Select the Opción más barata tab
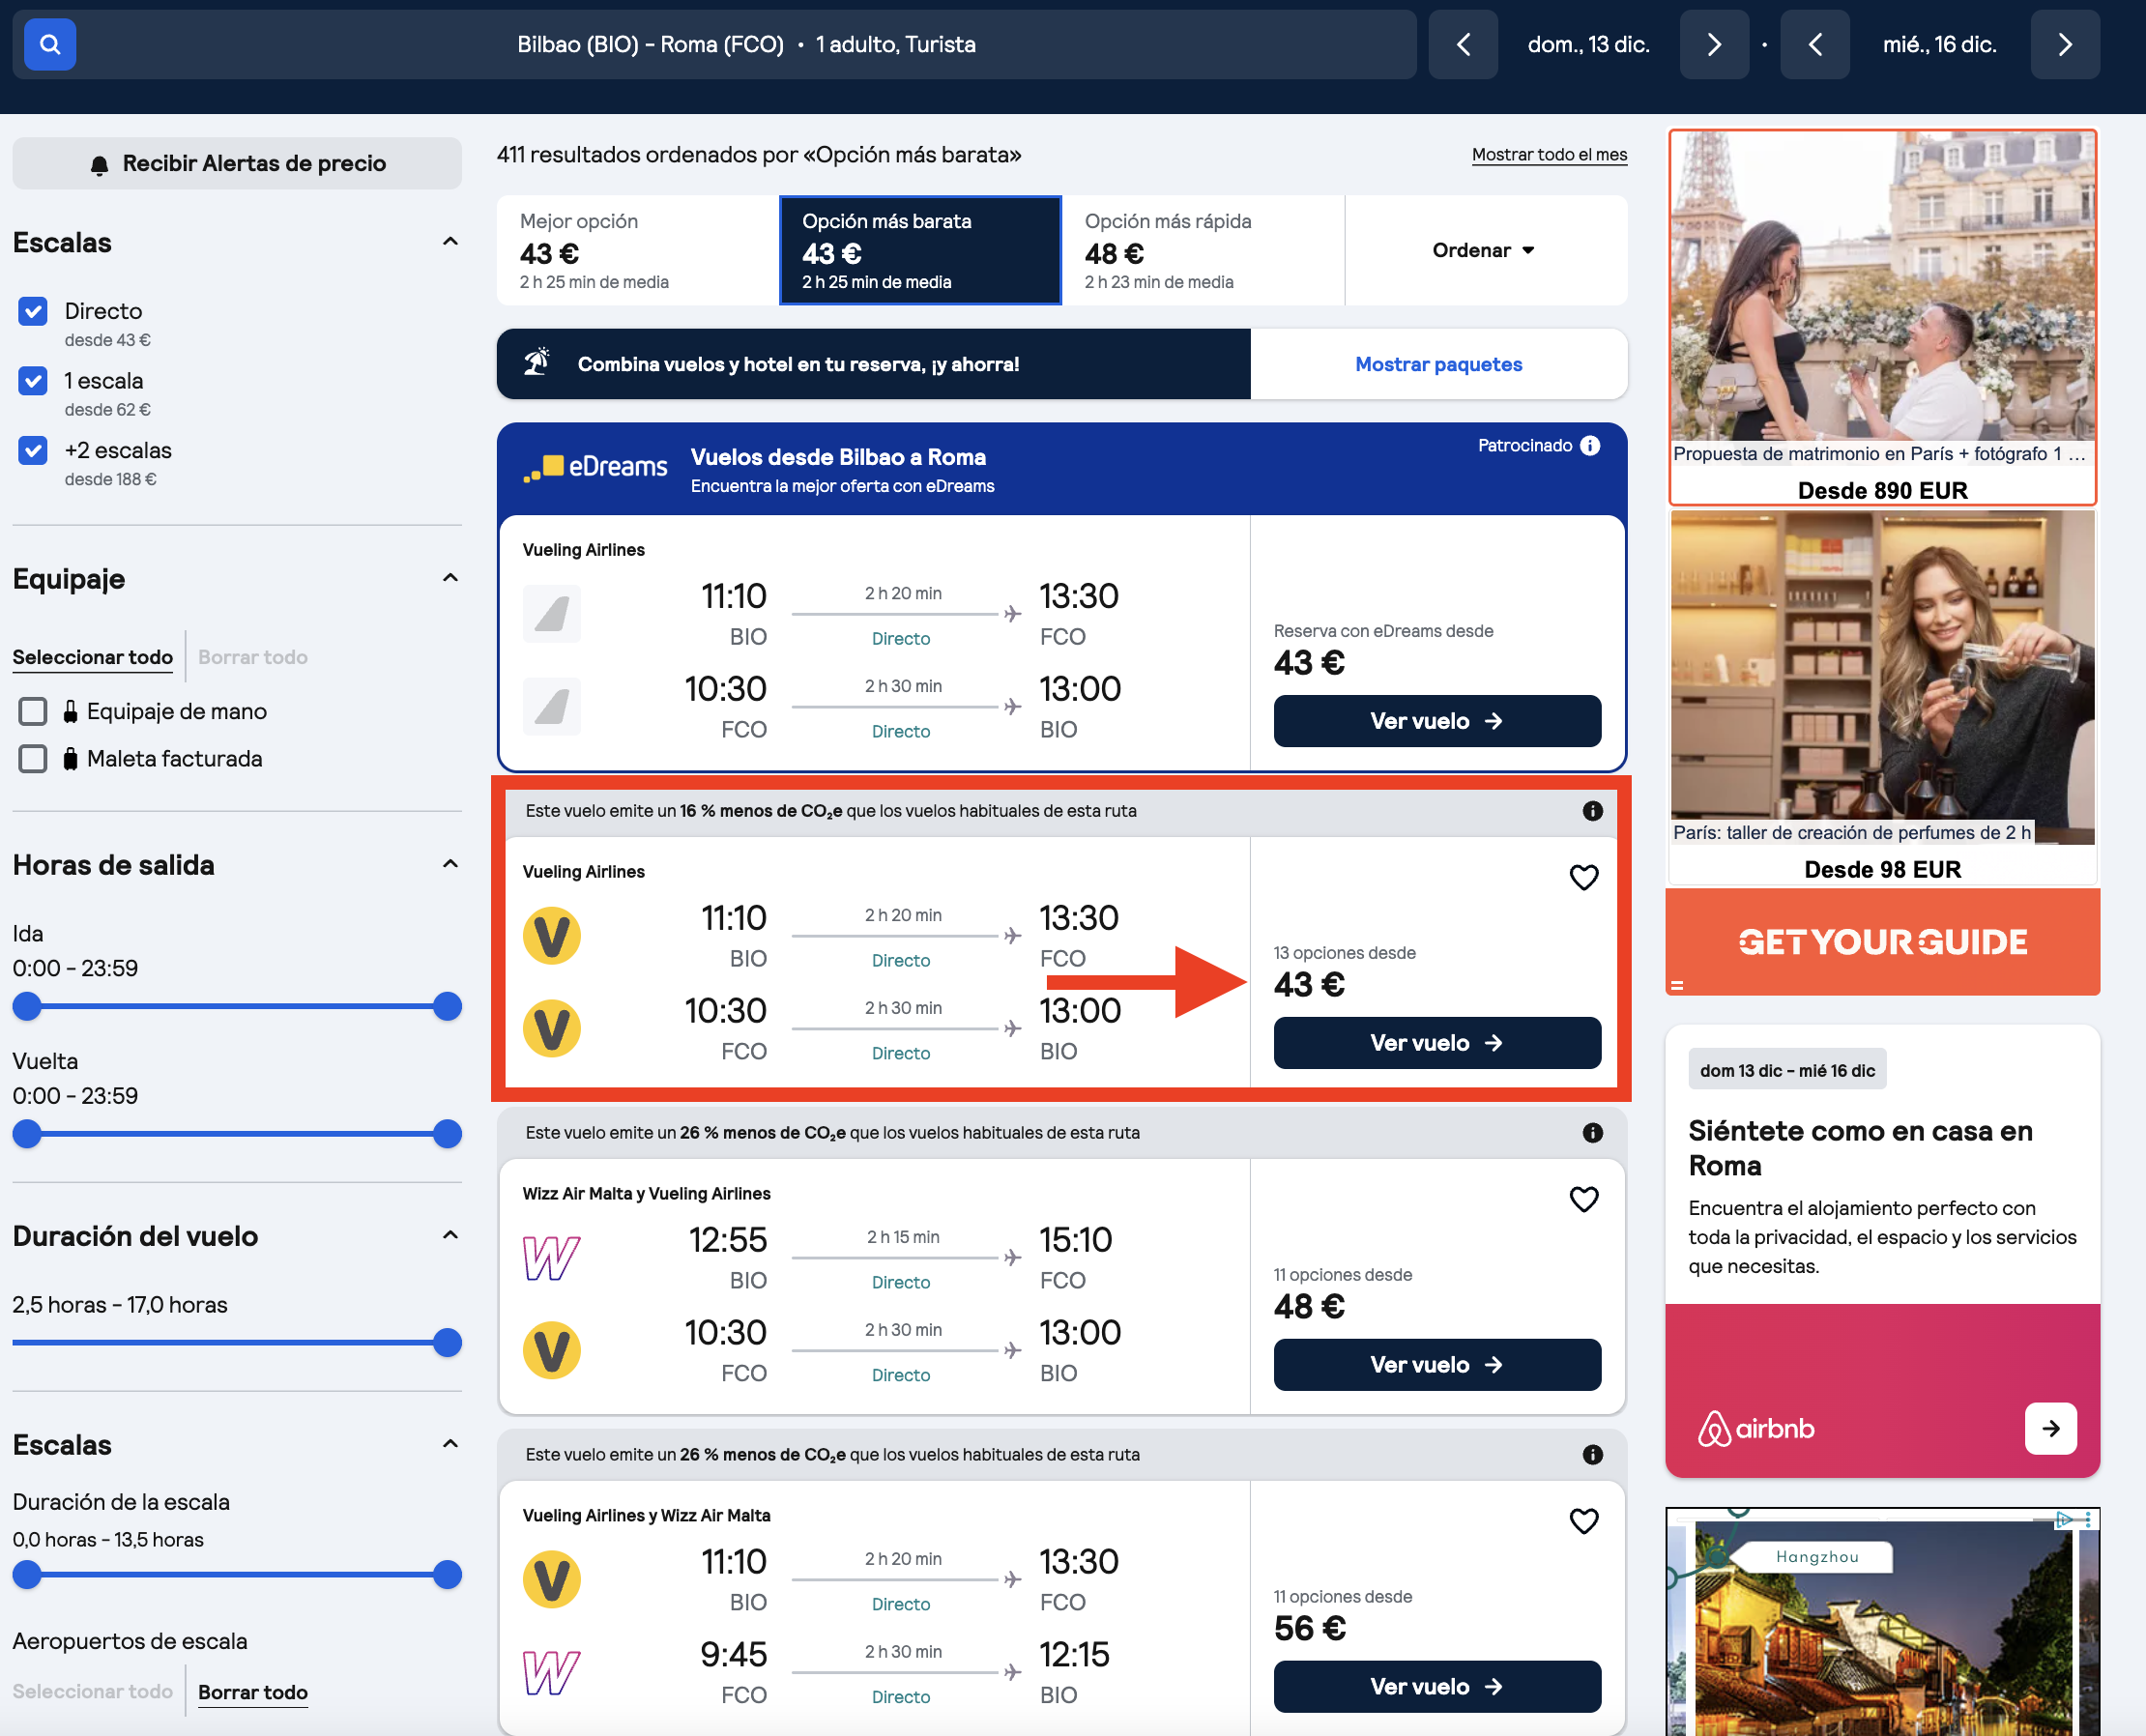The width and height of the screenshot is (2146, 1736). click(920, 251)
